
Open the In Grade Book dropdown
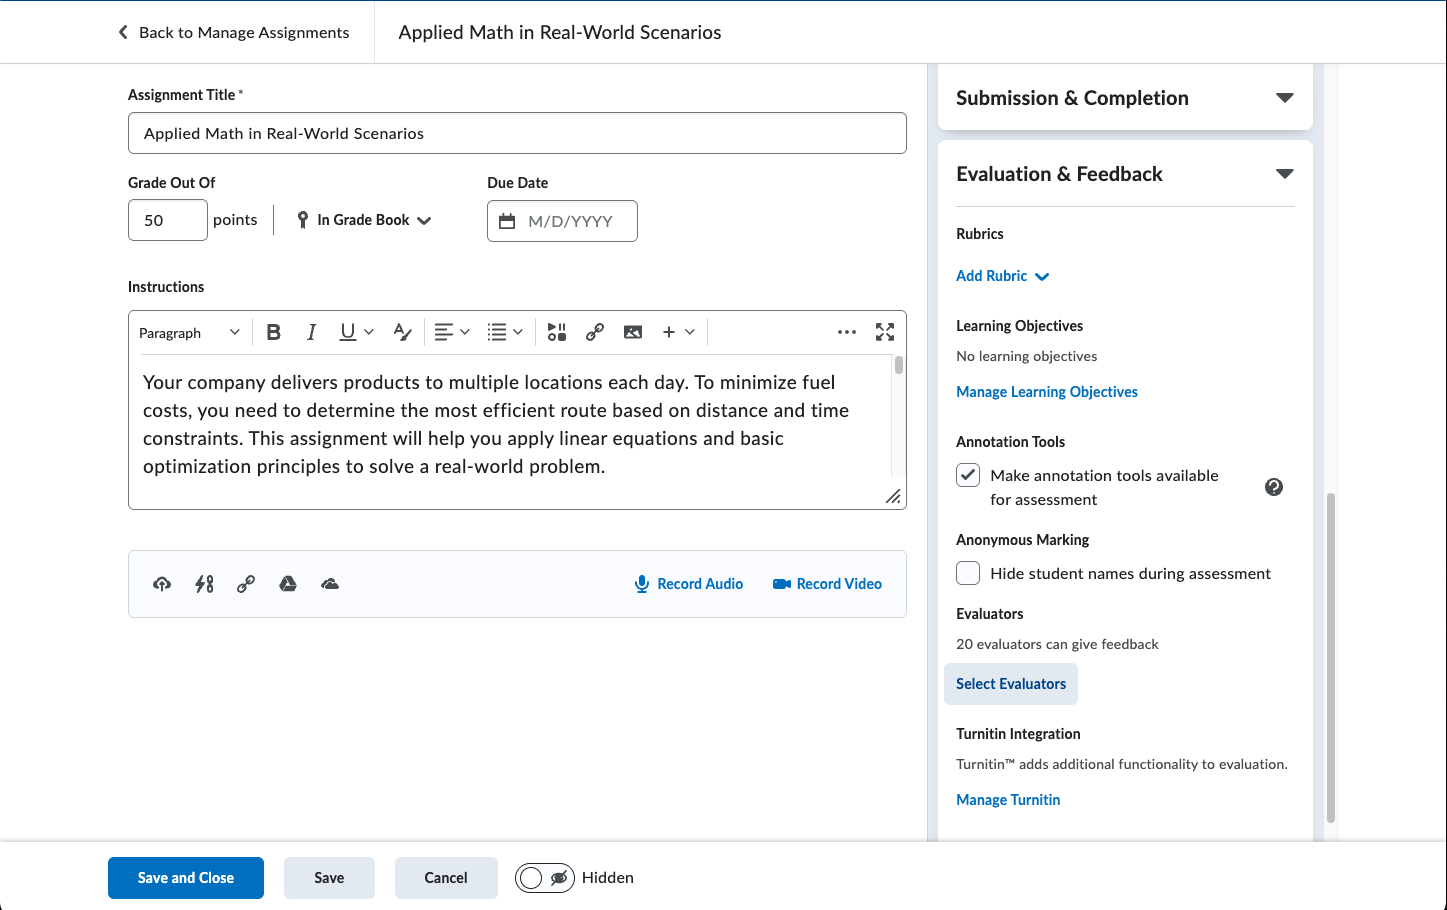[365, 220]
